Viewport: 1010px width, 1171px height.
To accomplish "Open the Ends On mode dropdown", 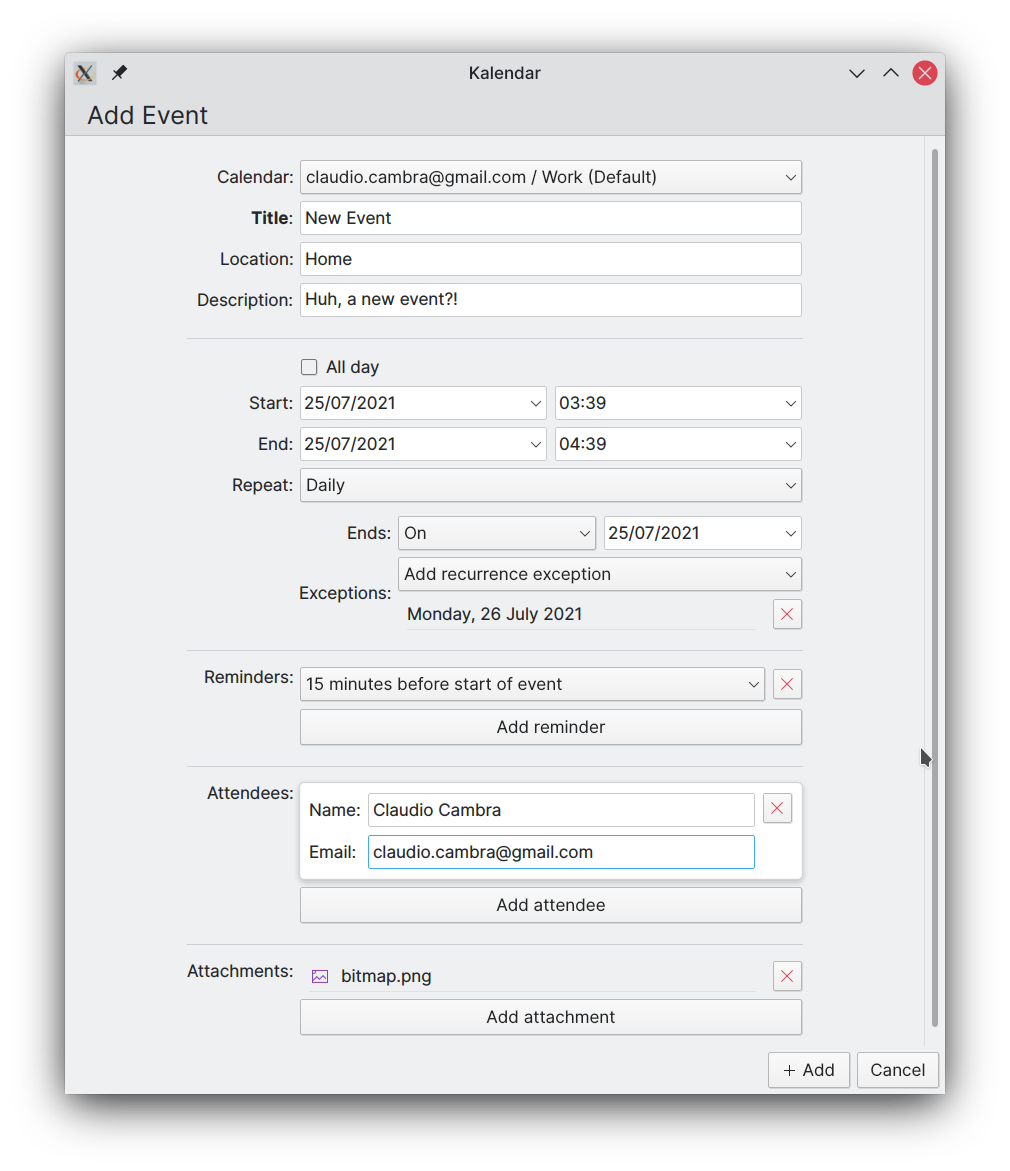I will point(497,533).
